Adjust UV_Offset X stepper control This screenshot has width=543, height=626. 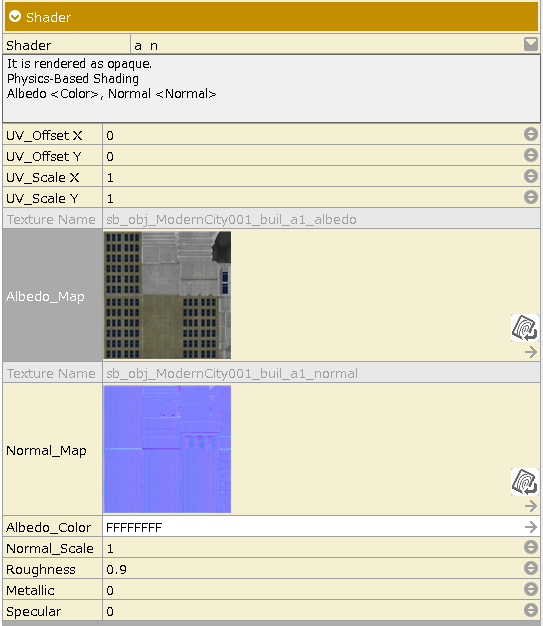click(531, 134)
